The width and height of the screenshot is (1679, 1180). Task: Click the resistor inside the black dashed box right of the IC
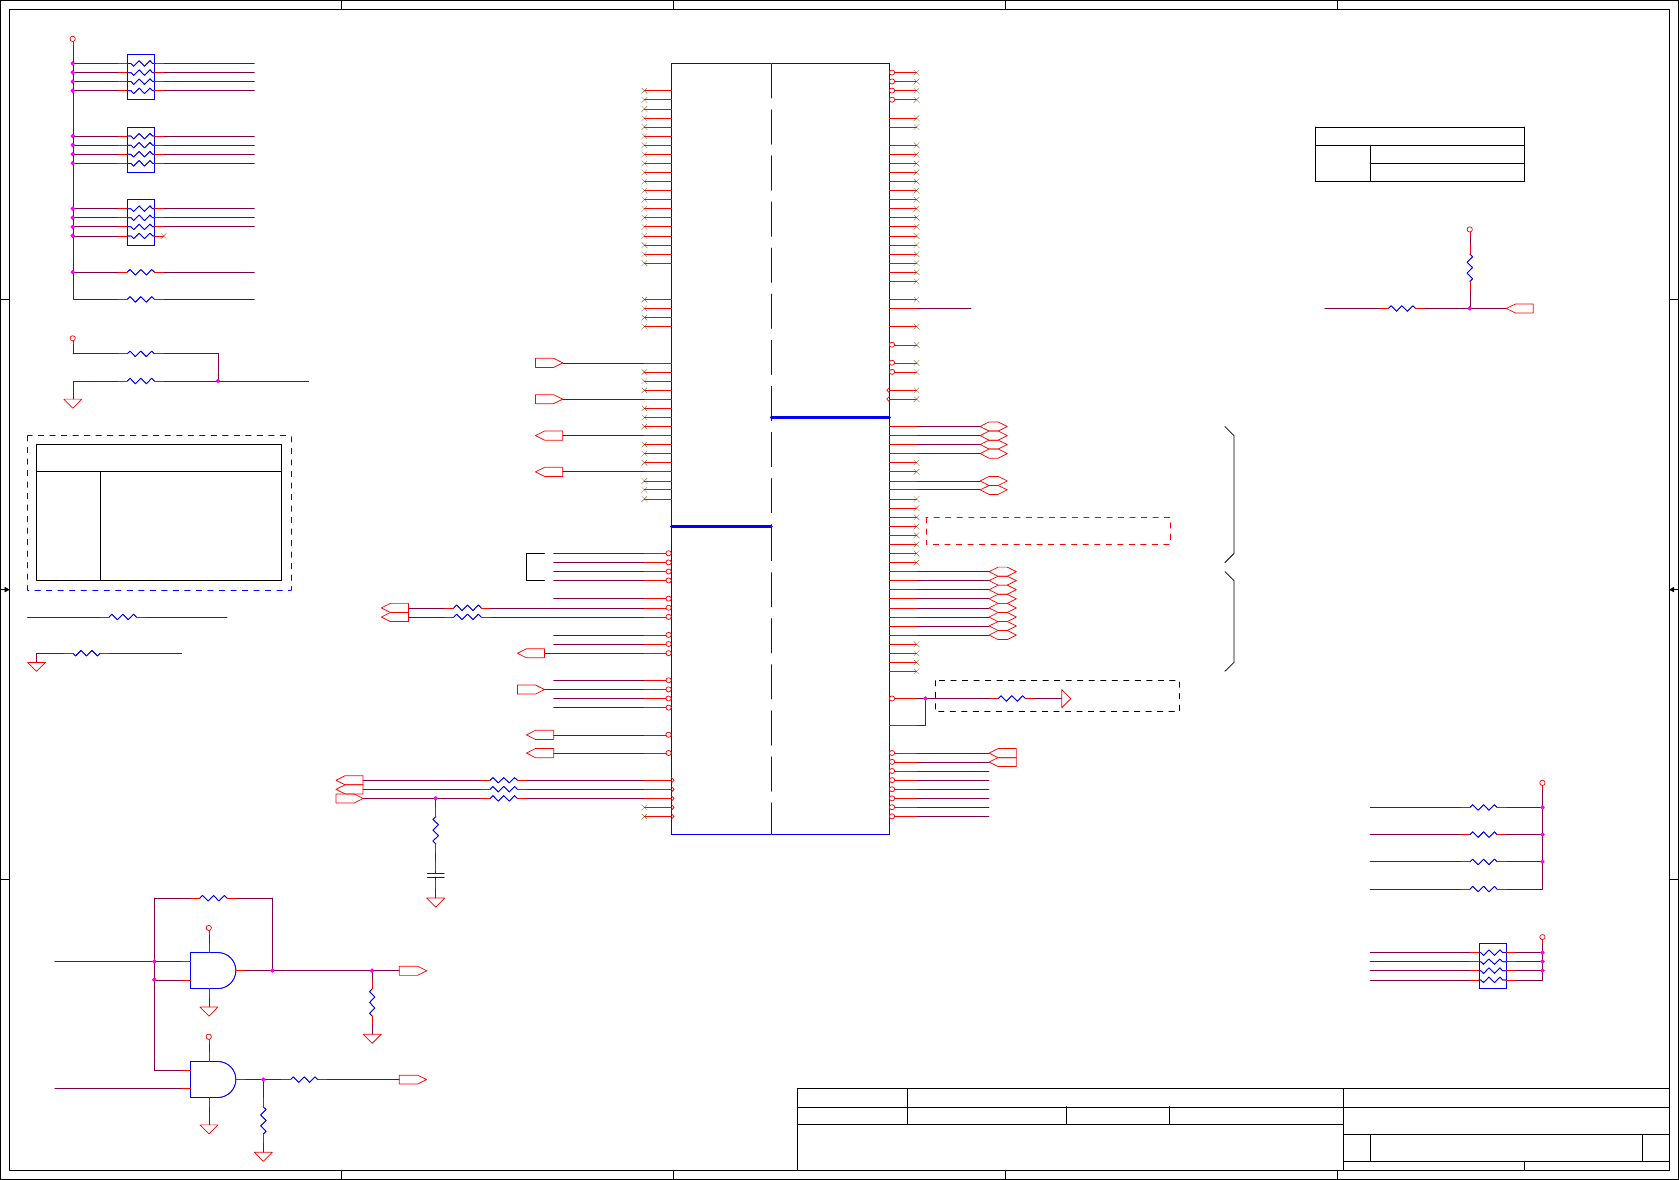click(1012, 698)
